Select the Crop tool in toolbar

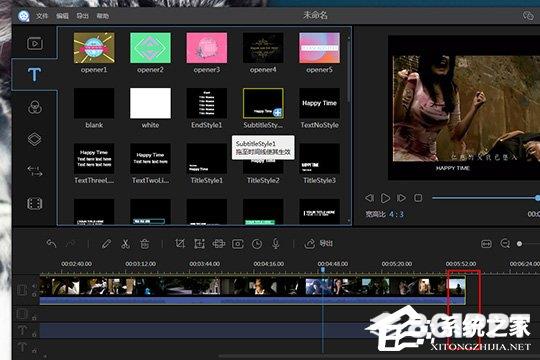pos(180,244)
